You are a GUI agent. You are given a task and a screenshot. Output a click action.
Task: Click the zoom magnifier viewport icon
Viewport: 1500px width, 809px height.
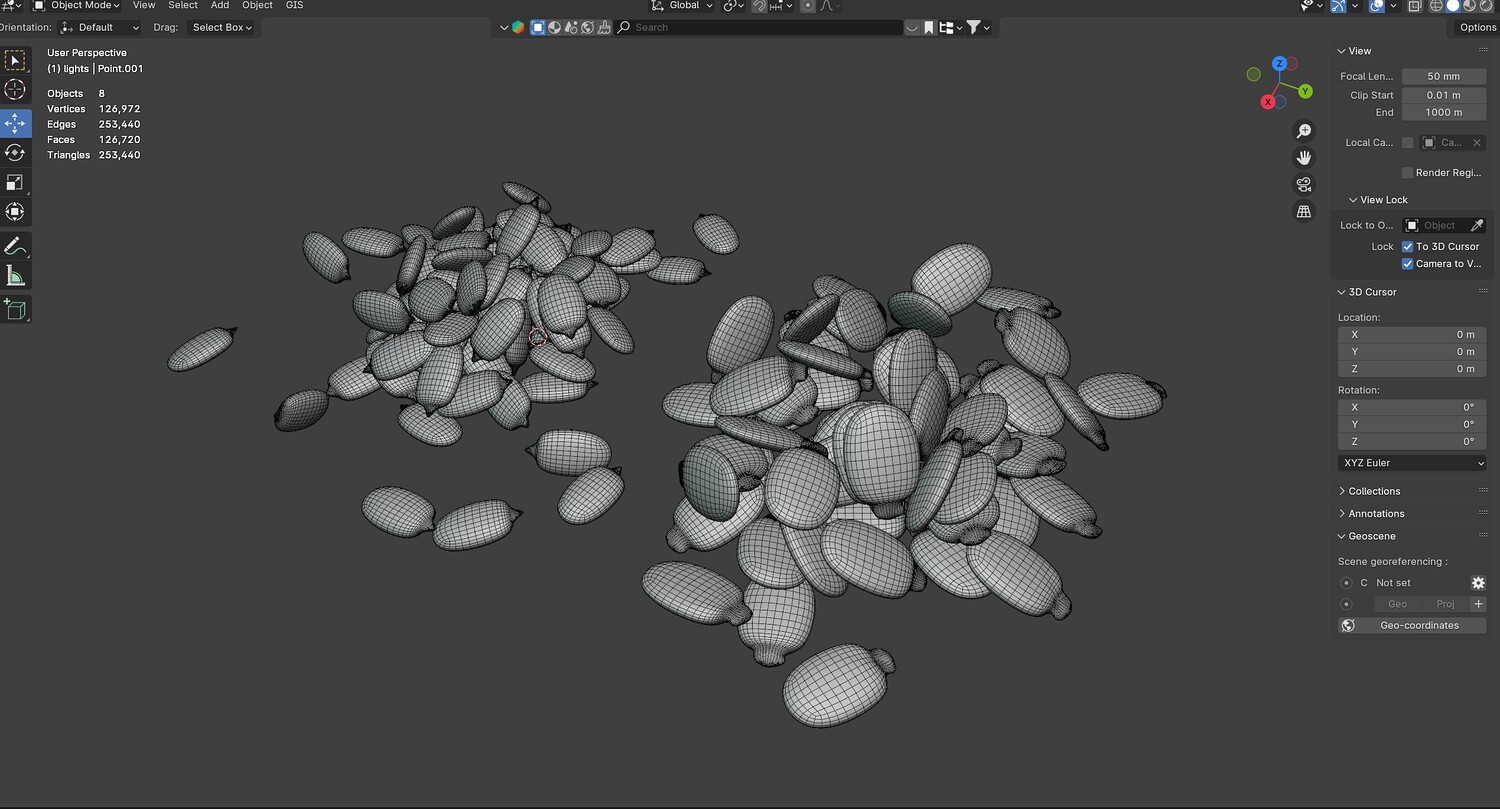click(1304, 131)
